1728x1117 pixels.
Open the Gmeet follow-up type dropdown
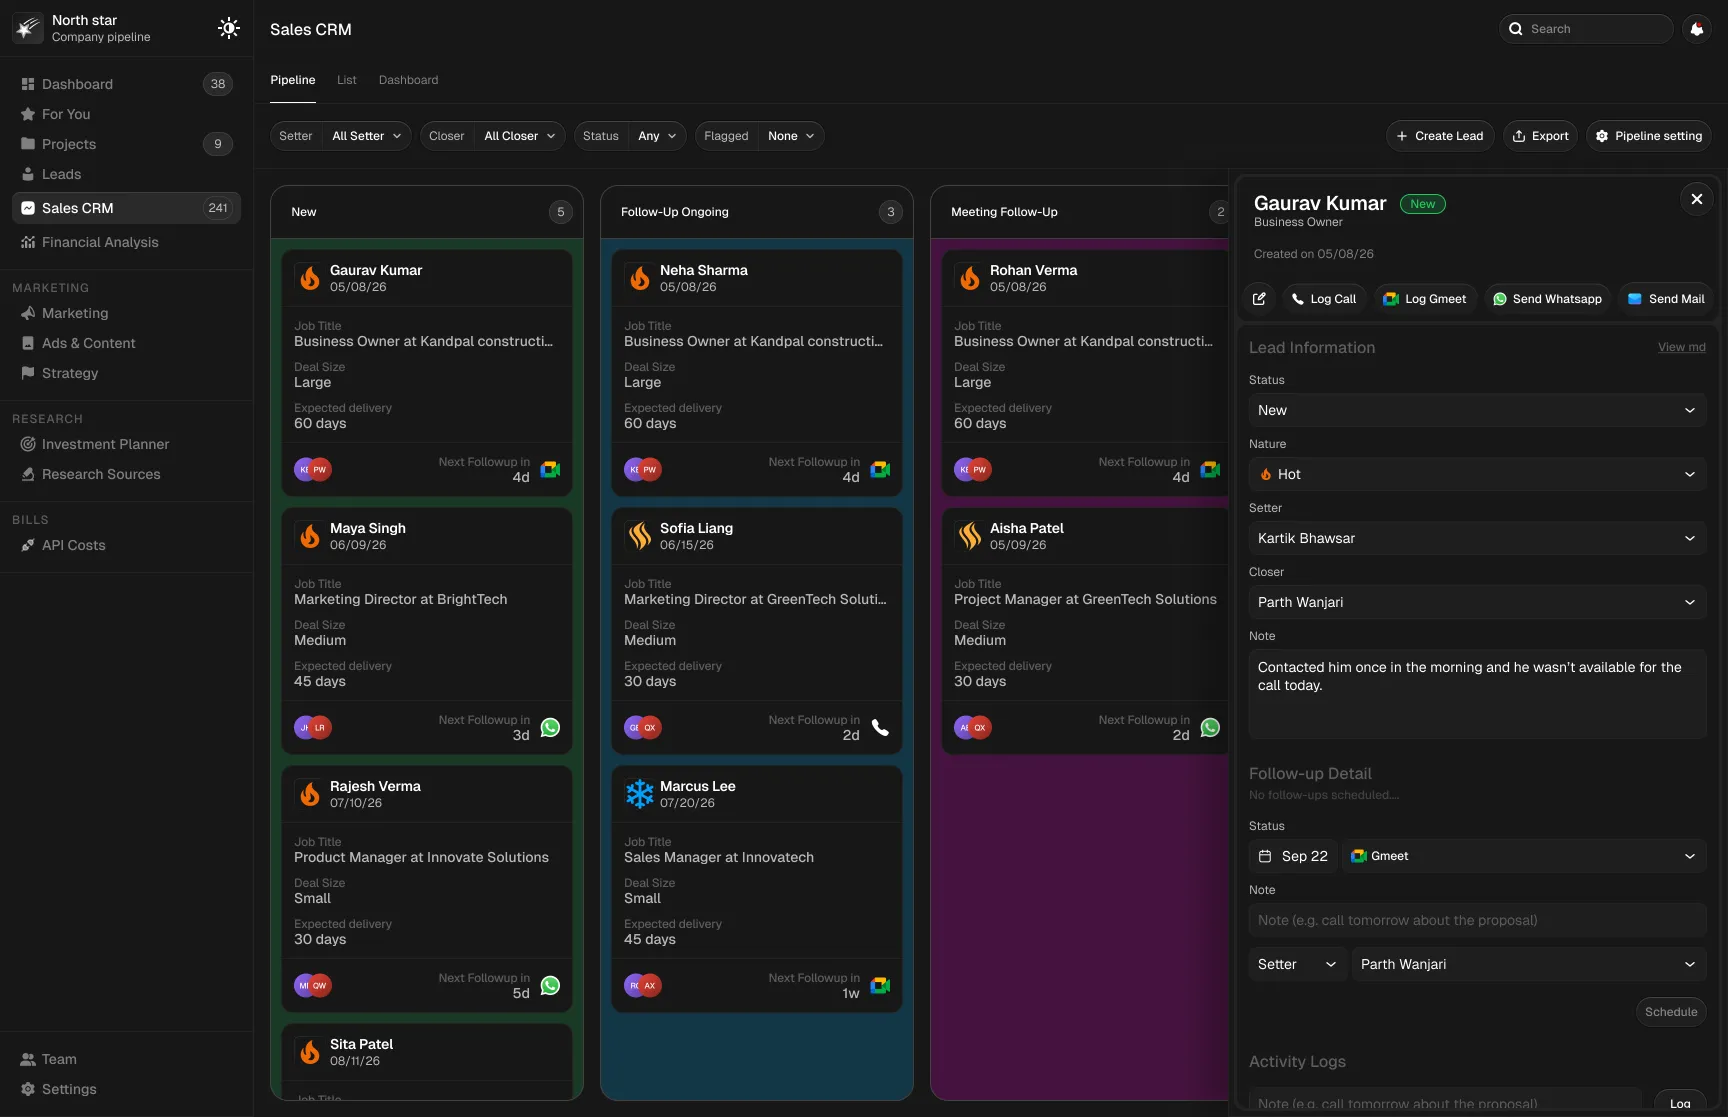coord(1524,856)
